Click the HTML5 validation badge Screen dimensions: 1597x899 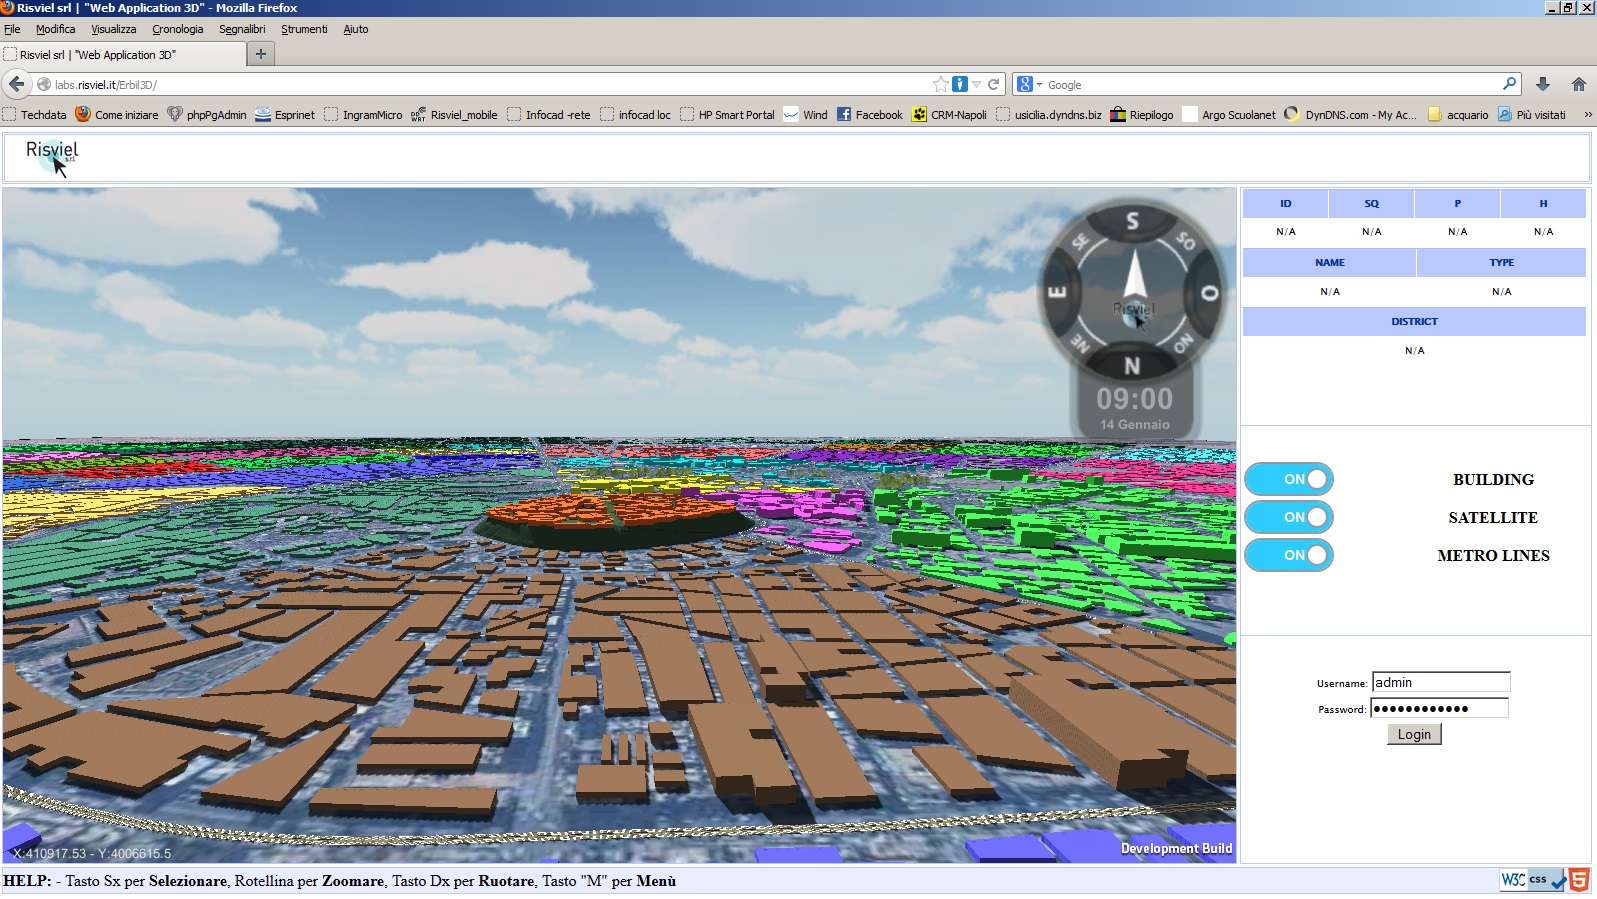click(1578, 880)
